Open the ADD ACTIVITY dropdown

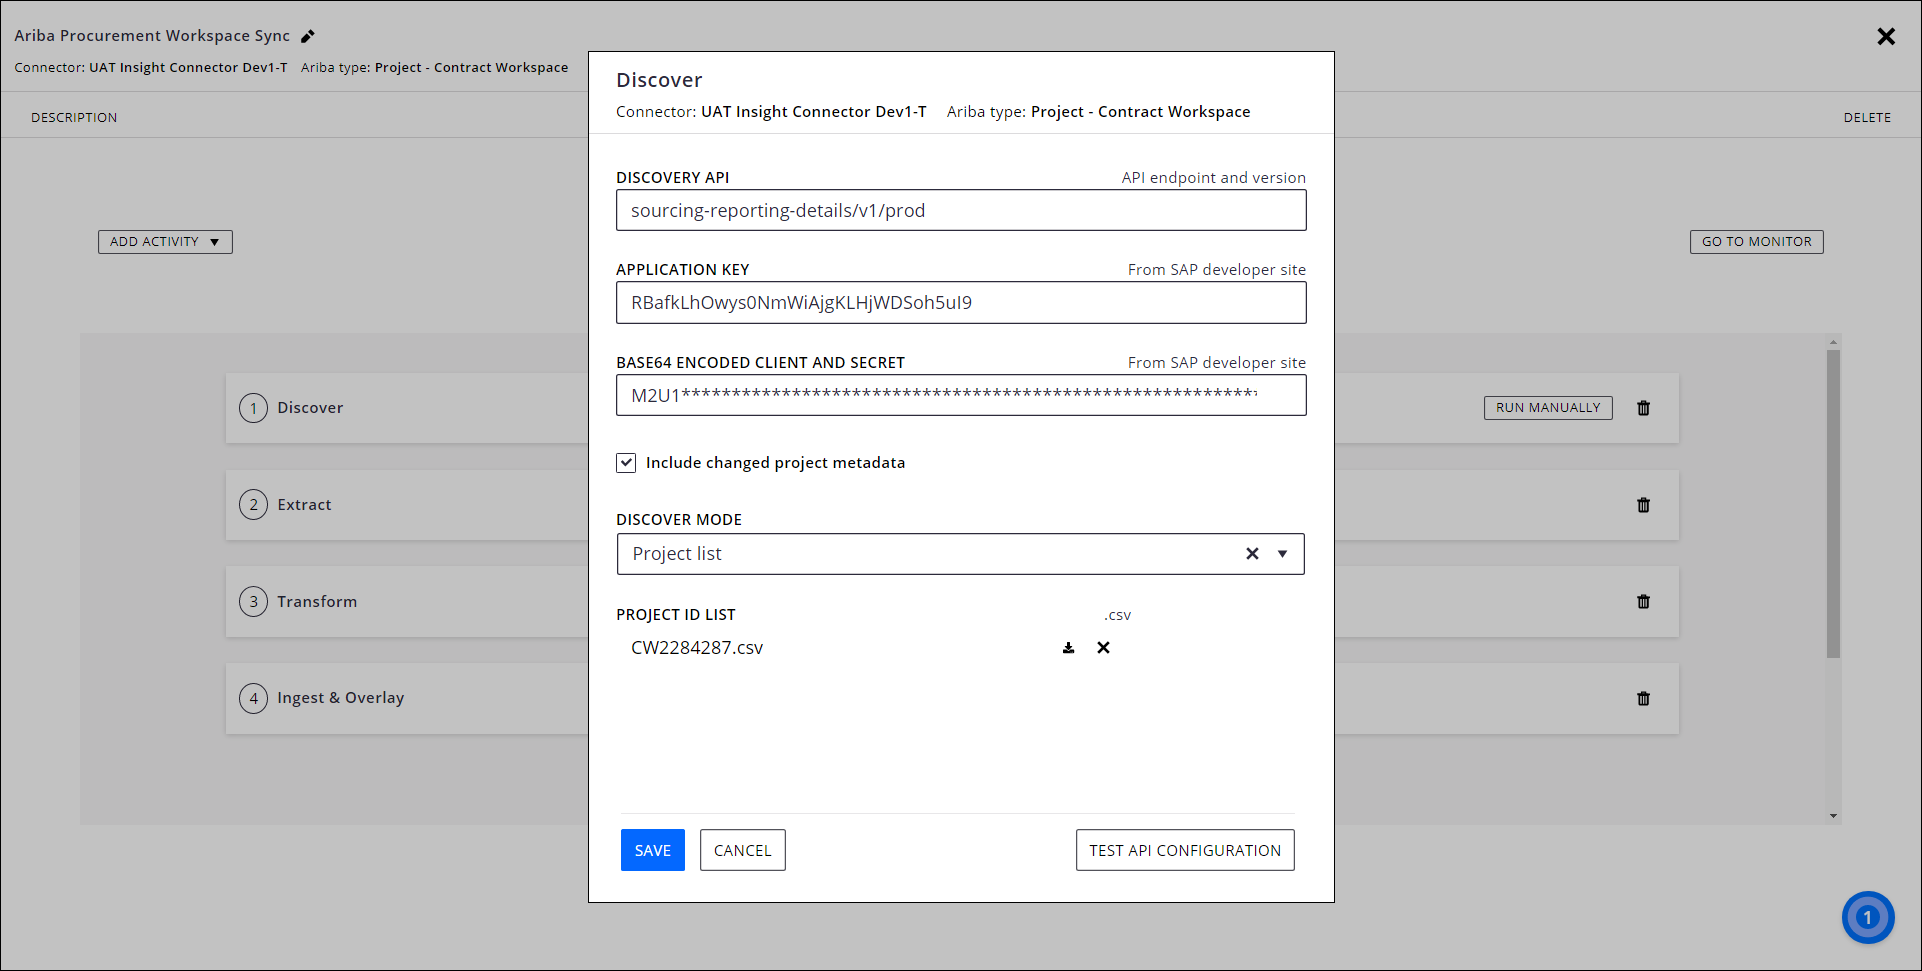pos(164,241)
